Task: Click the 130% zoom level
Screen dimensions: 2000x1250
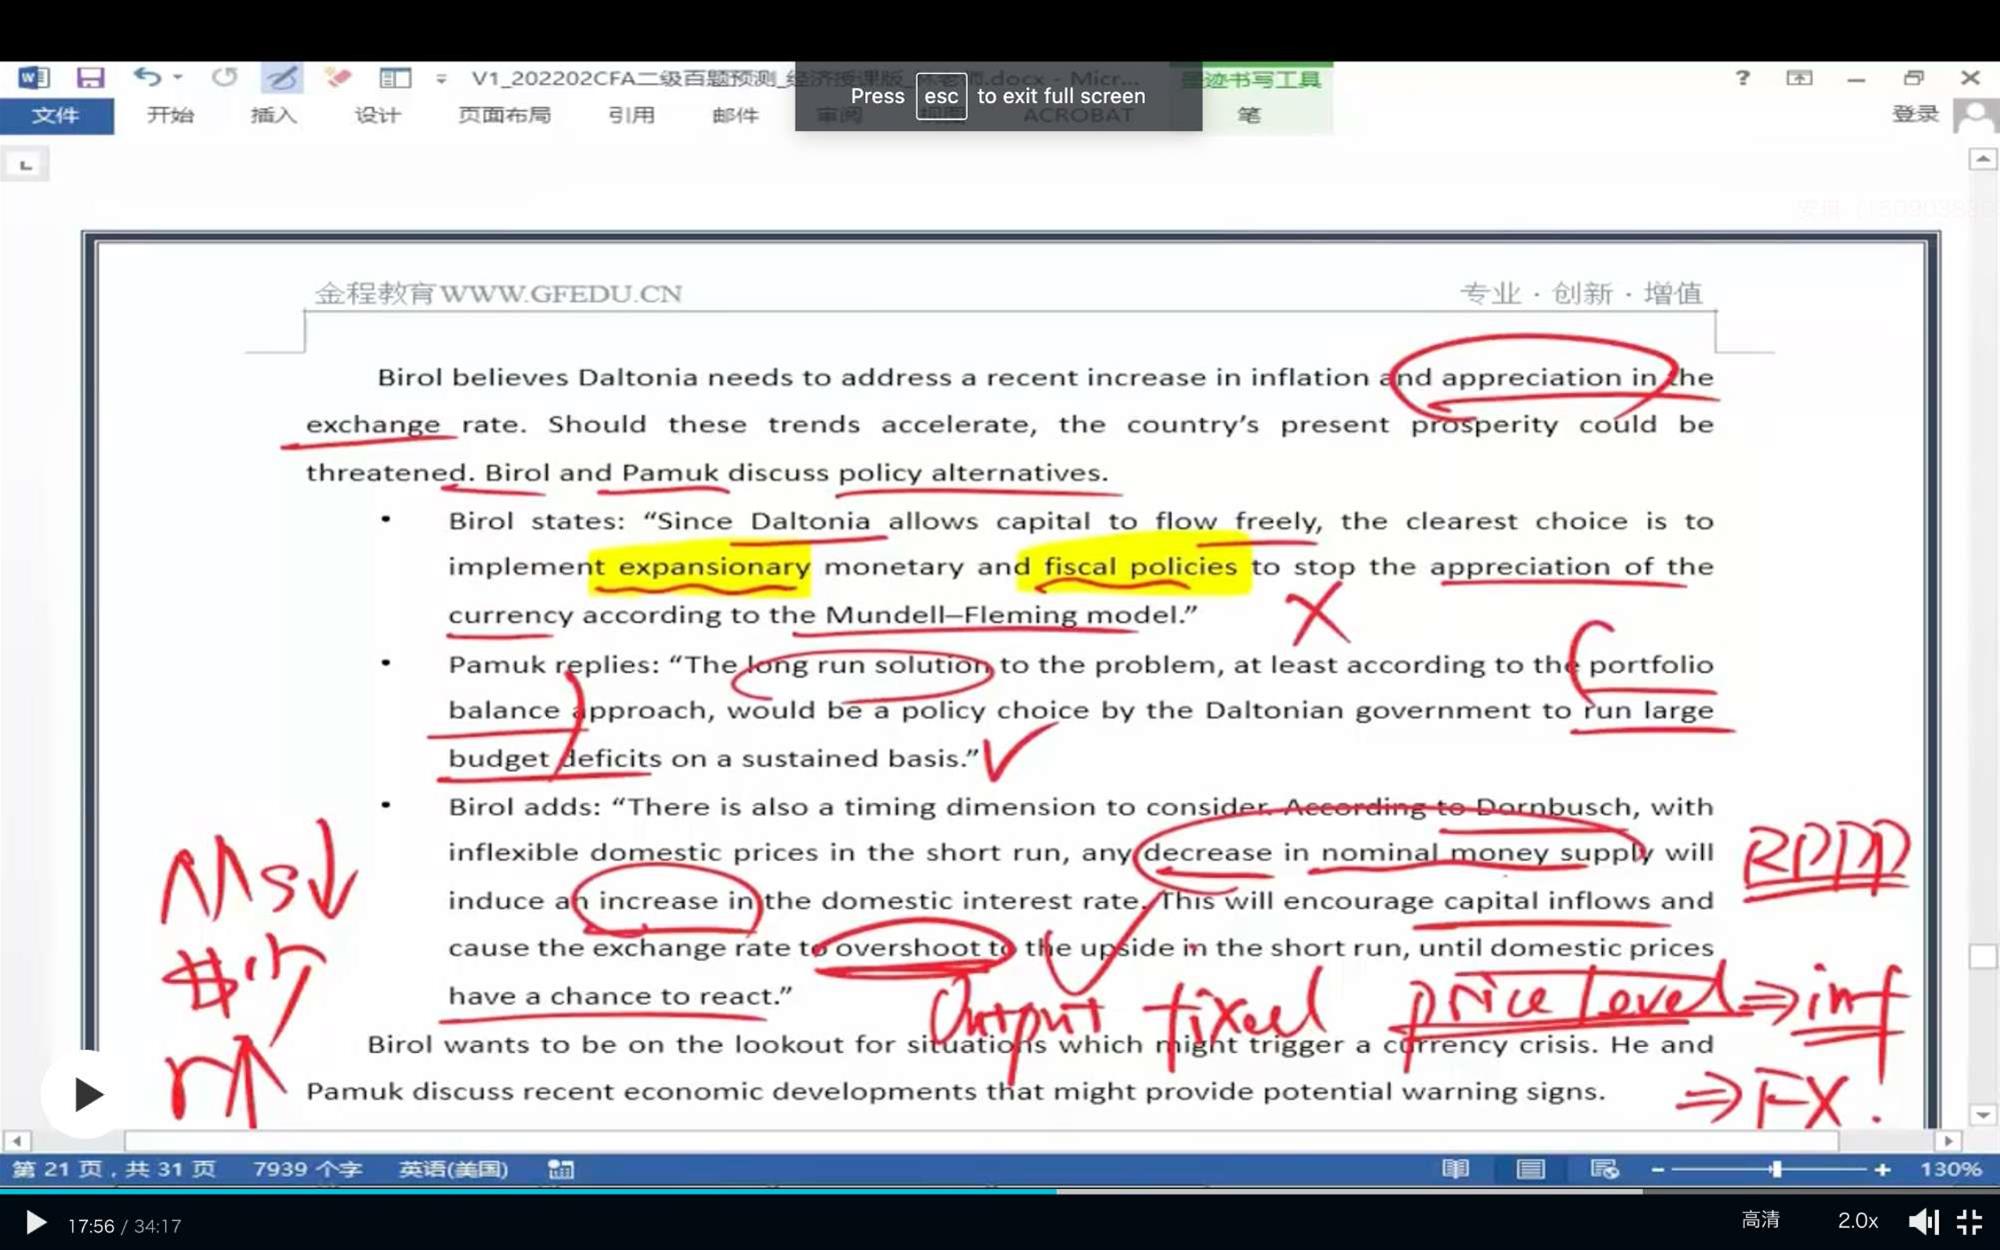Action: pyautogui.click(x=1950, y=1169)
